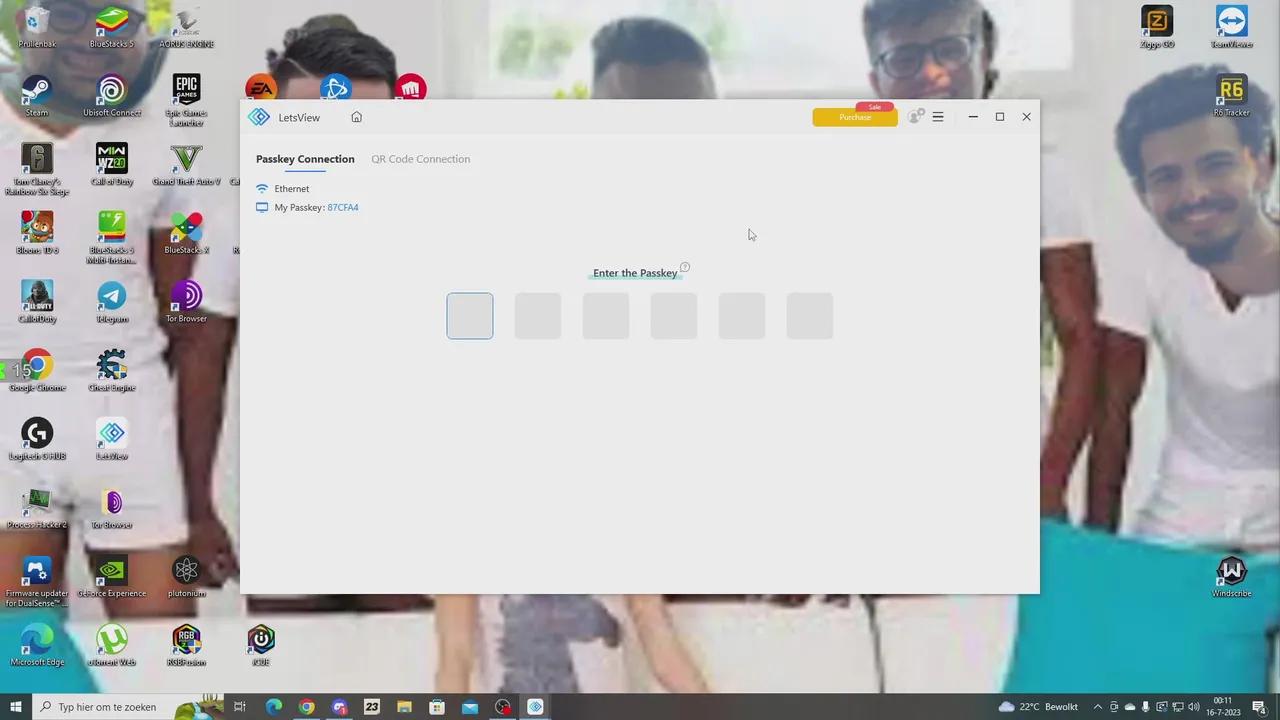Select the Ziggo GO desktop icon
This screenshot has width=1280, height=720.
coord(1157,27)
